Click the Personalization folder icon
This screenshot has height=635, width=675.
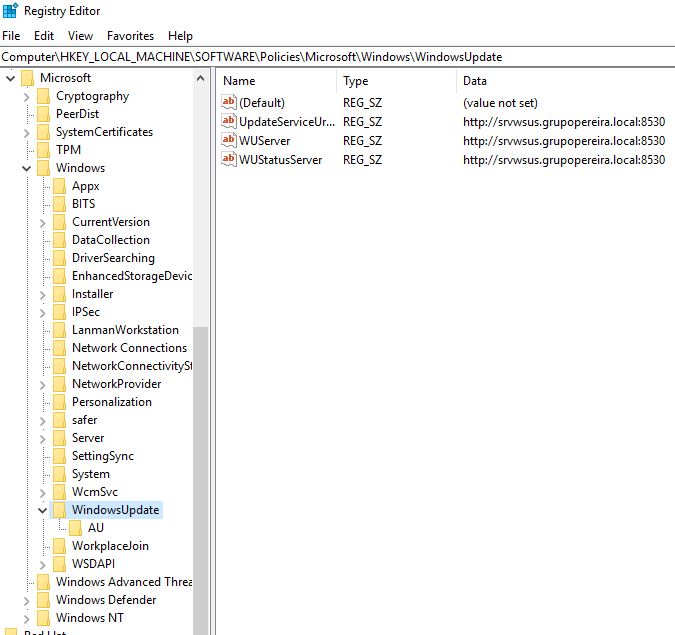59,402
